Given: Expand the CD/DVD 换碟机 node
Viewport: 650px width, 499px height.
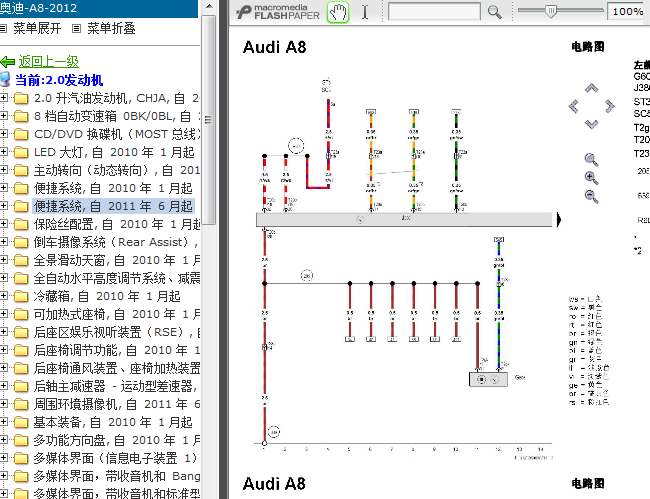Looking at the screenshot, I should pos(3,134).
